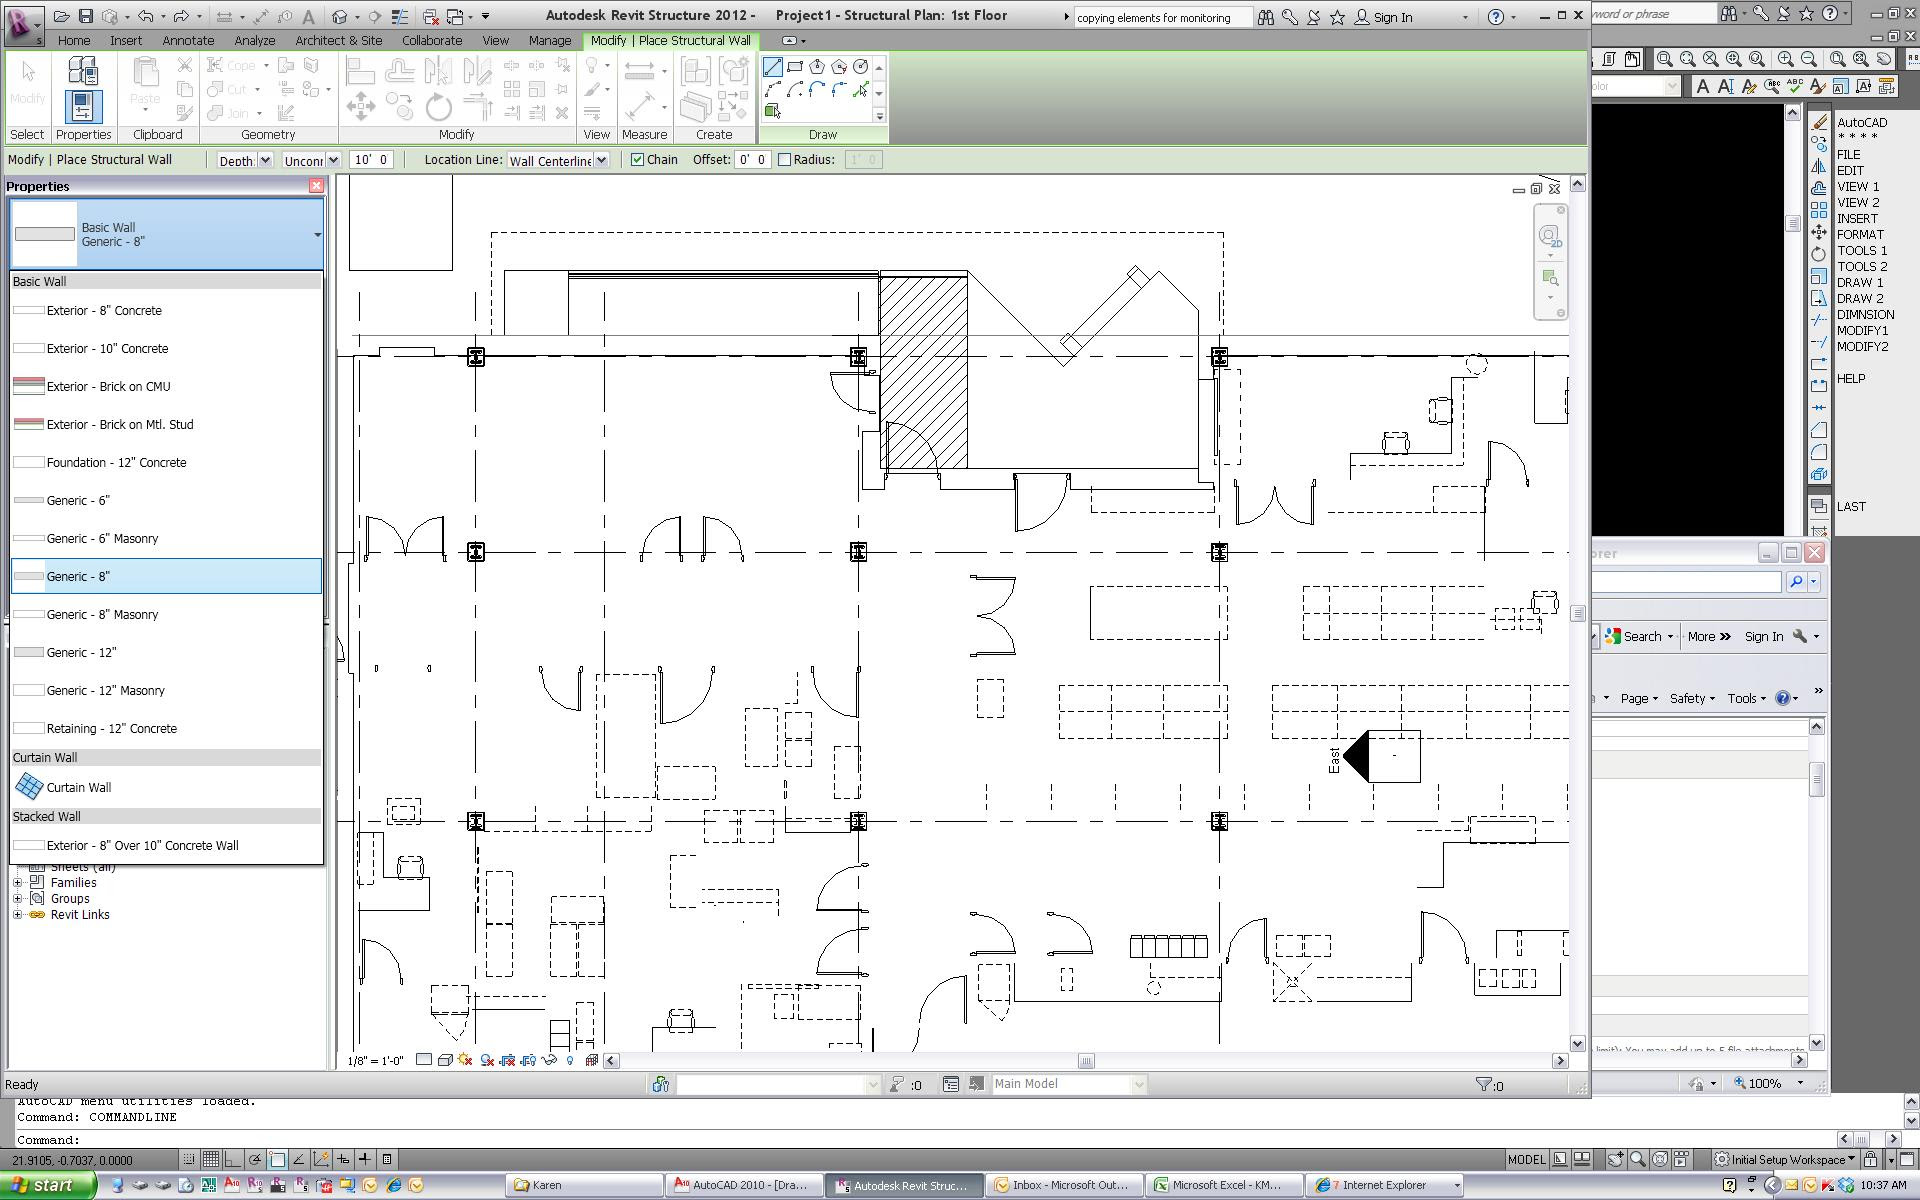Switch to AutoCAD 2010 taskbar button

click(743, 1186)
